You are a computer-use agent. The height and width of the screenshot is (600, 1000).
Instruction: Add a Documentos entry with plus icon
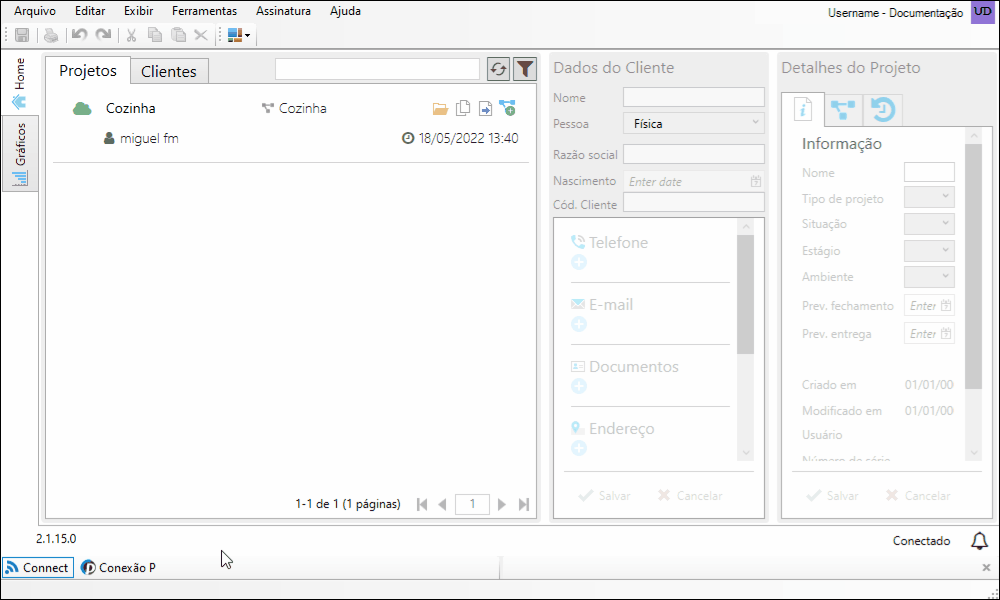578,386
